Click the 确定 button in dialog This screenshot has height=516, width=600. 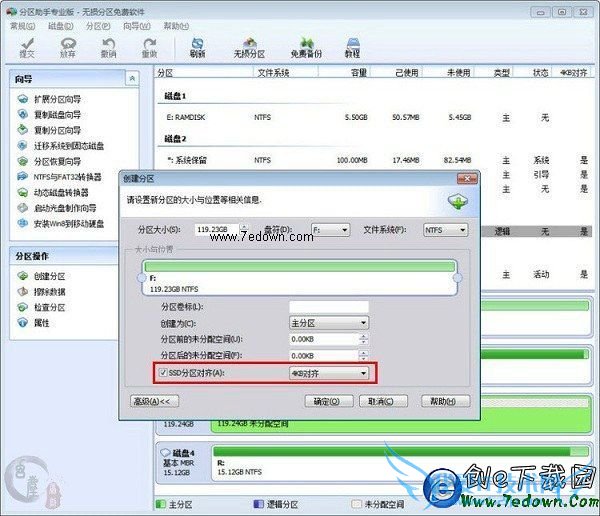[327, 401]
